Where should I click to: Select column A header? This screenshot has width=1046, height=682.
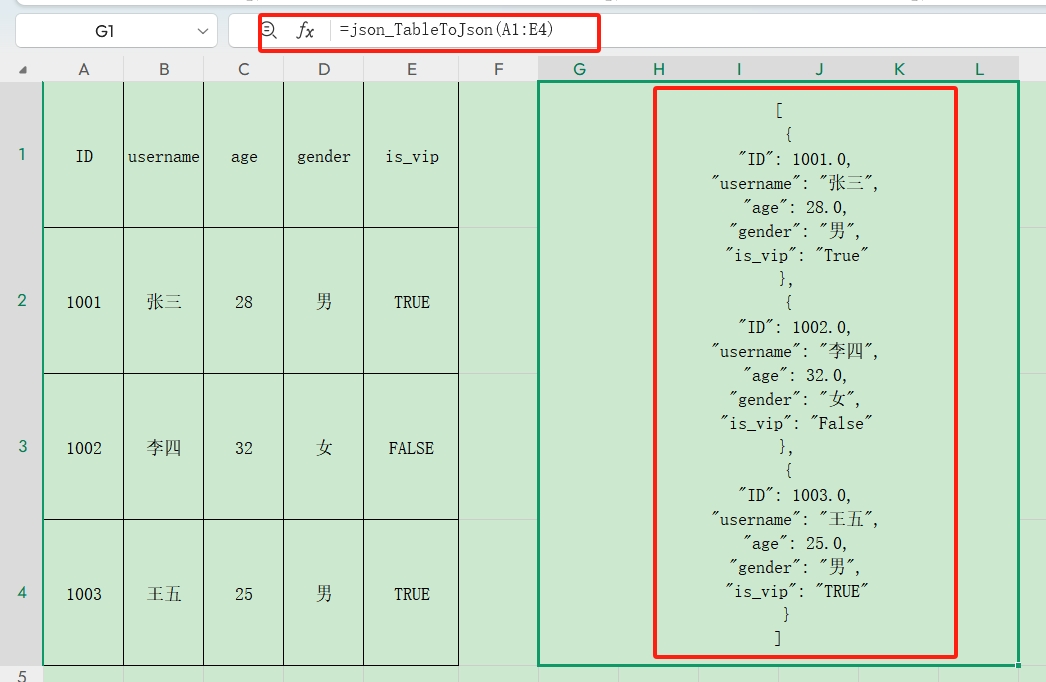pos(83,69)
